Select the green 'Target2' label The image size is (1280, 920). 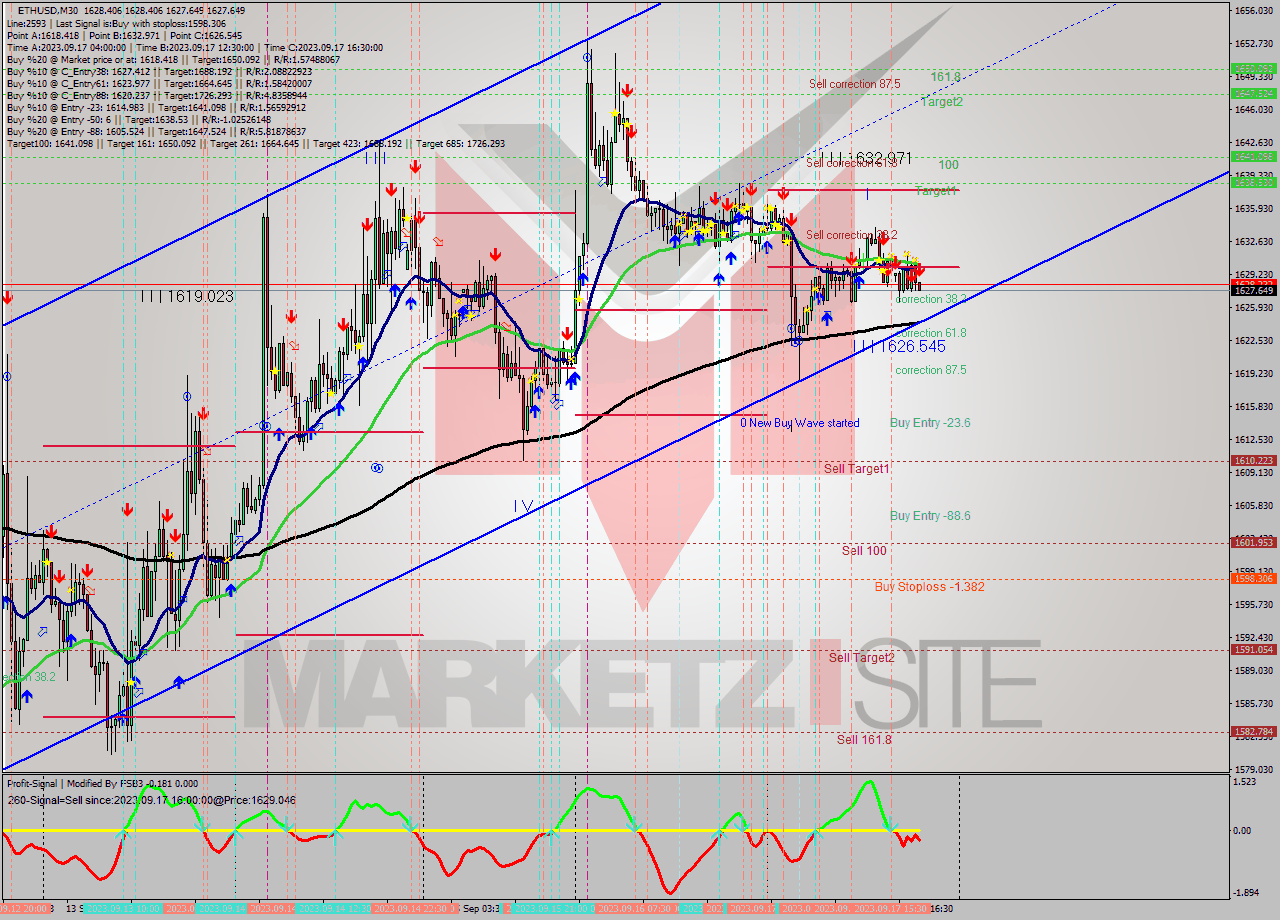point(942,102)
